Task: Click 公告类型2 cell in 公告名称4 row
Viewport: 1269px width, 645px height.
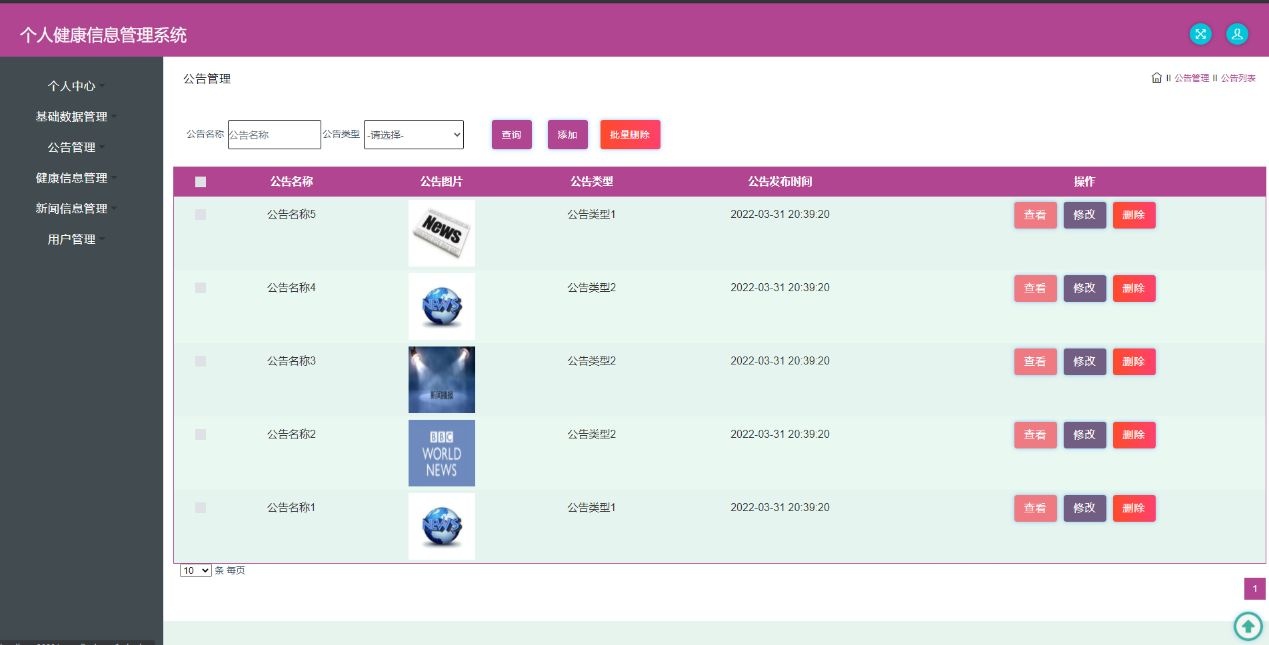Action: [591, 288]
